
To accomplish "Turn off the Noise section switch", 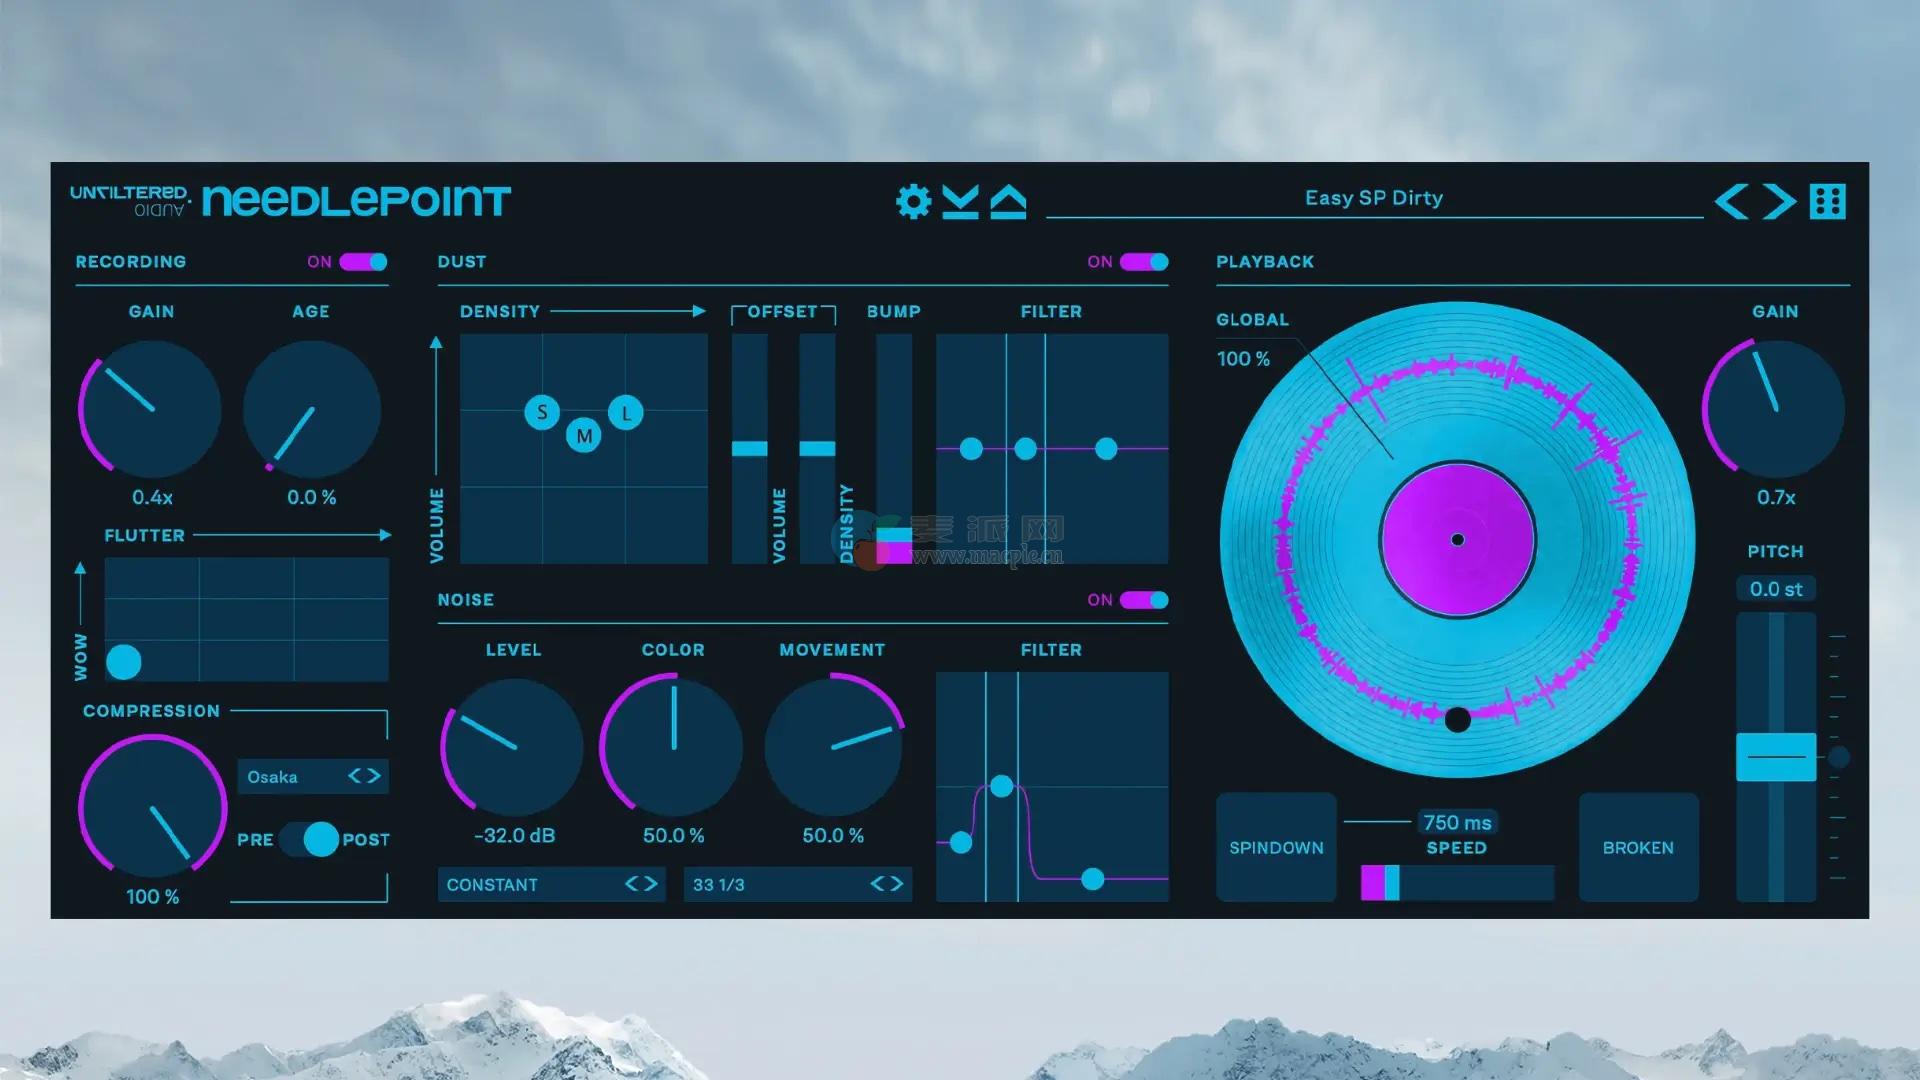I will click(x=1144, y=600).
